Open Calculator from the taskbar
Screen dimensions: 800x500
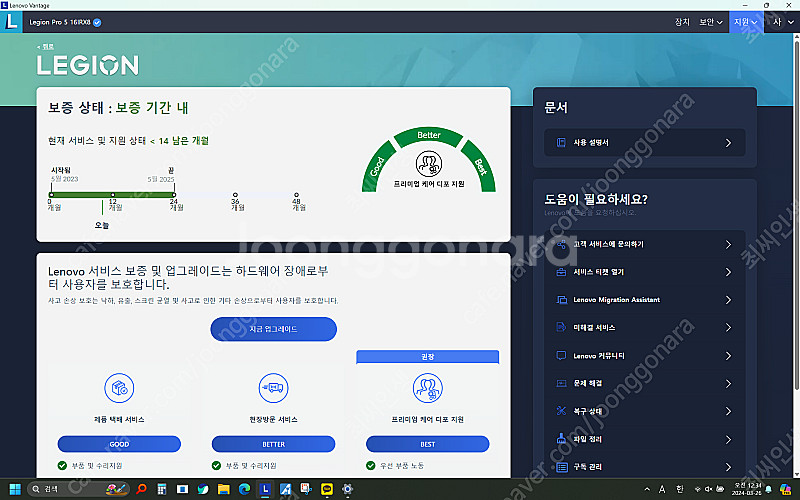[162, 489]
